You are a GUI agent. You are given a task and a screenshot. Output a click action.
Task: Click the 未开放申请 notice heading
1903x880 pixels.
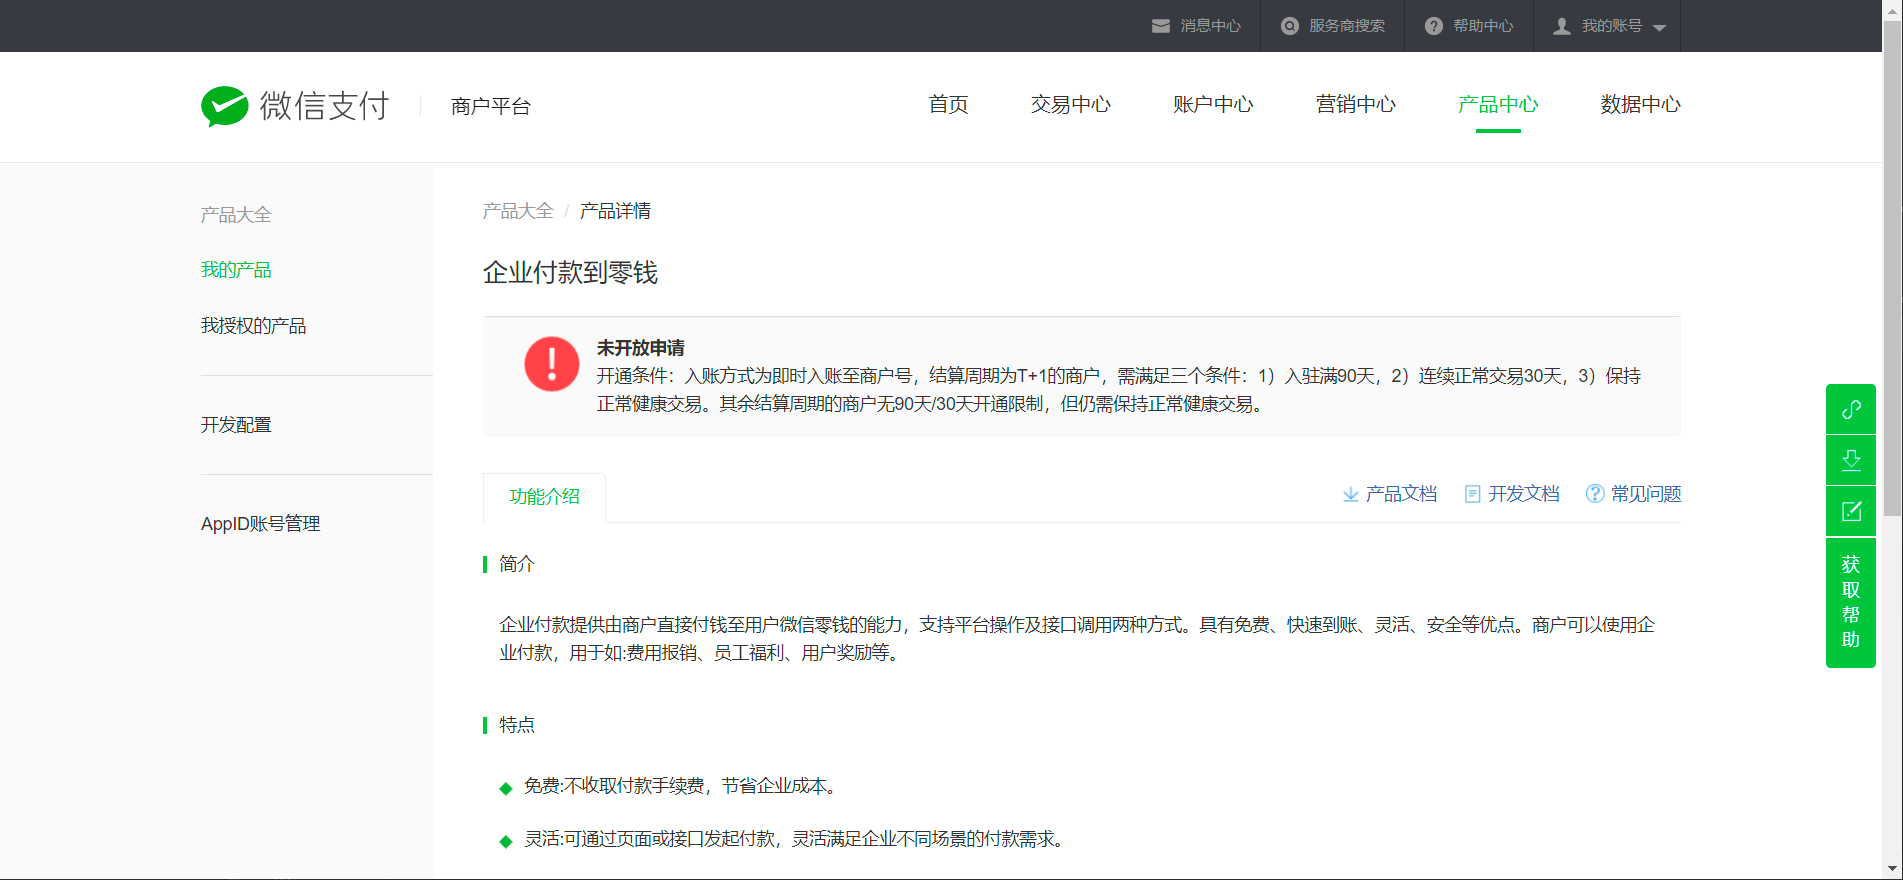(641, 348)
